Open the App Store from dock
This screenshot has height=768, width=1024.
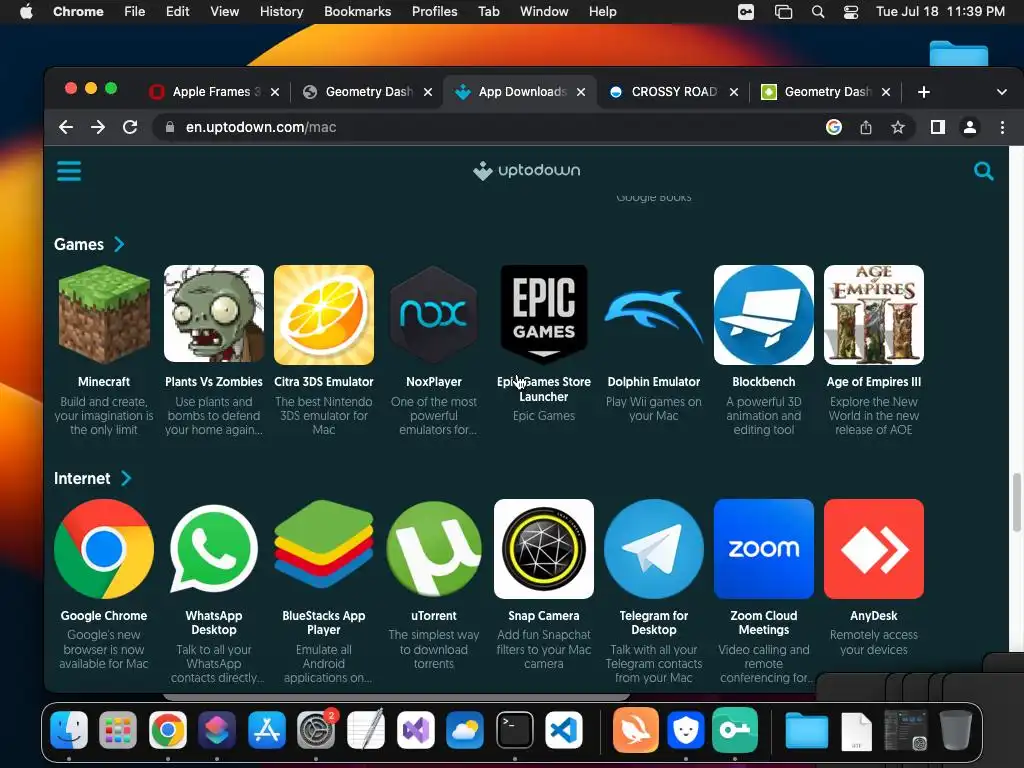click(266, 730)
